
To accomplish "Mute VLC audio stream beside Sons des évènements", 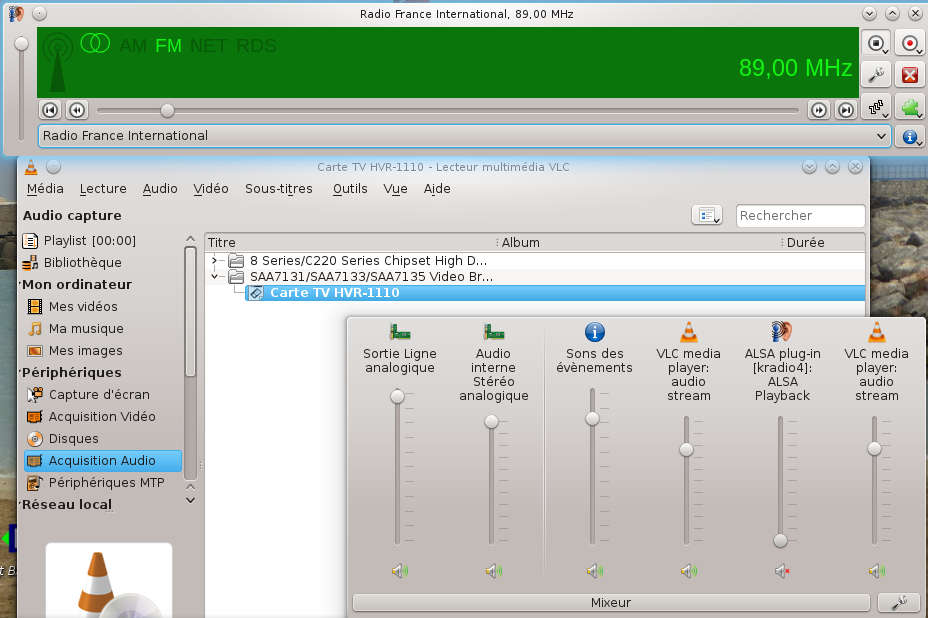I will [688, 571].
